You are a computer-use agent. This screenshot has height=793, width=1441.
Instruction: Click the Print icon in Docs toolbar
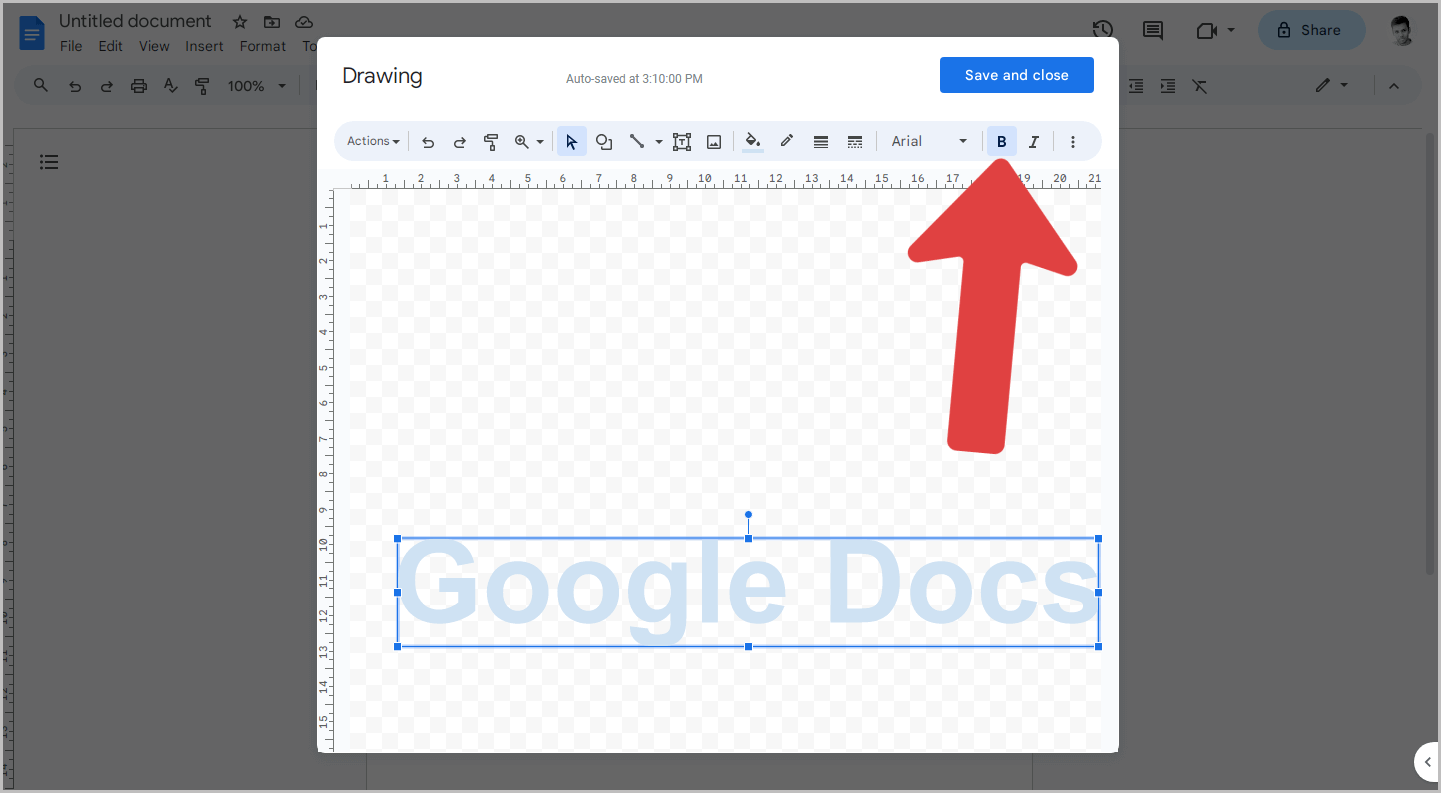(139, 86)
